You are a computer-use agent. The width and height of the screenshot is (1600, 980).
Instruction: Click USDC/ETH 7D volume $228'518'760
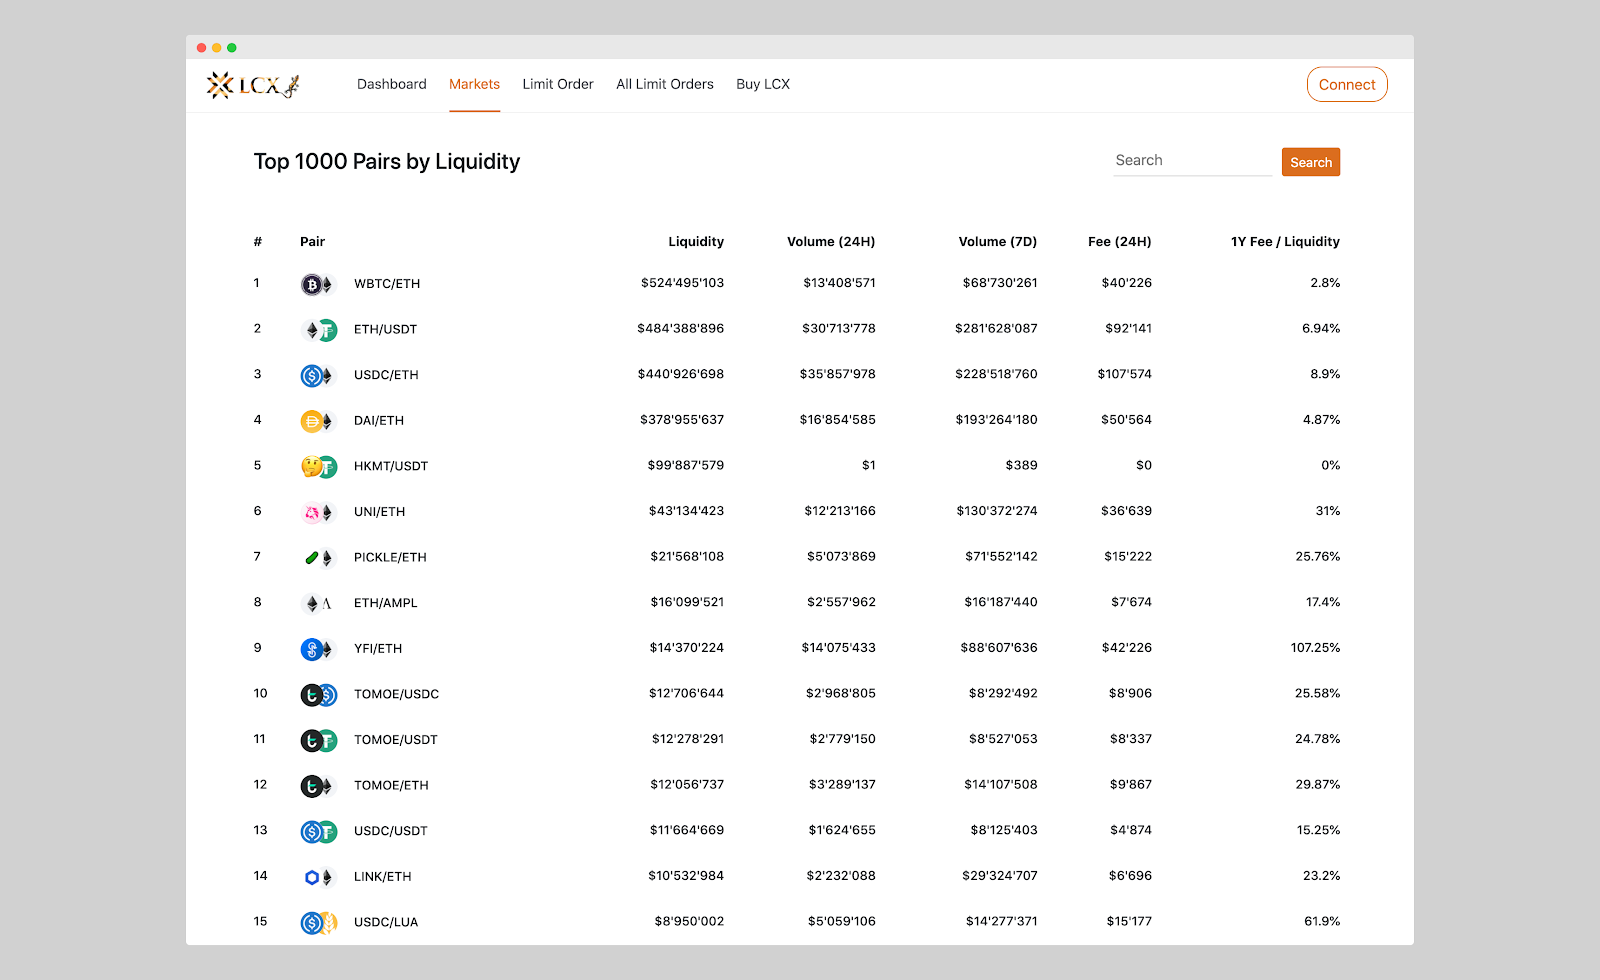996,375
